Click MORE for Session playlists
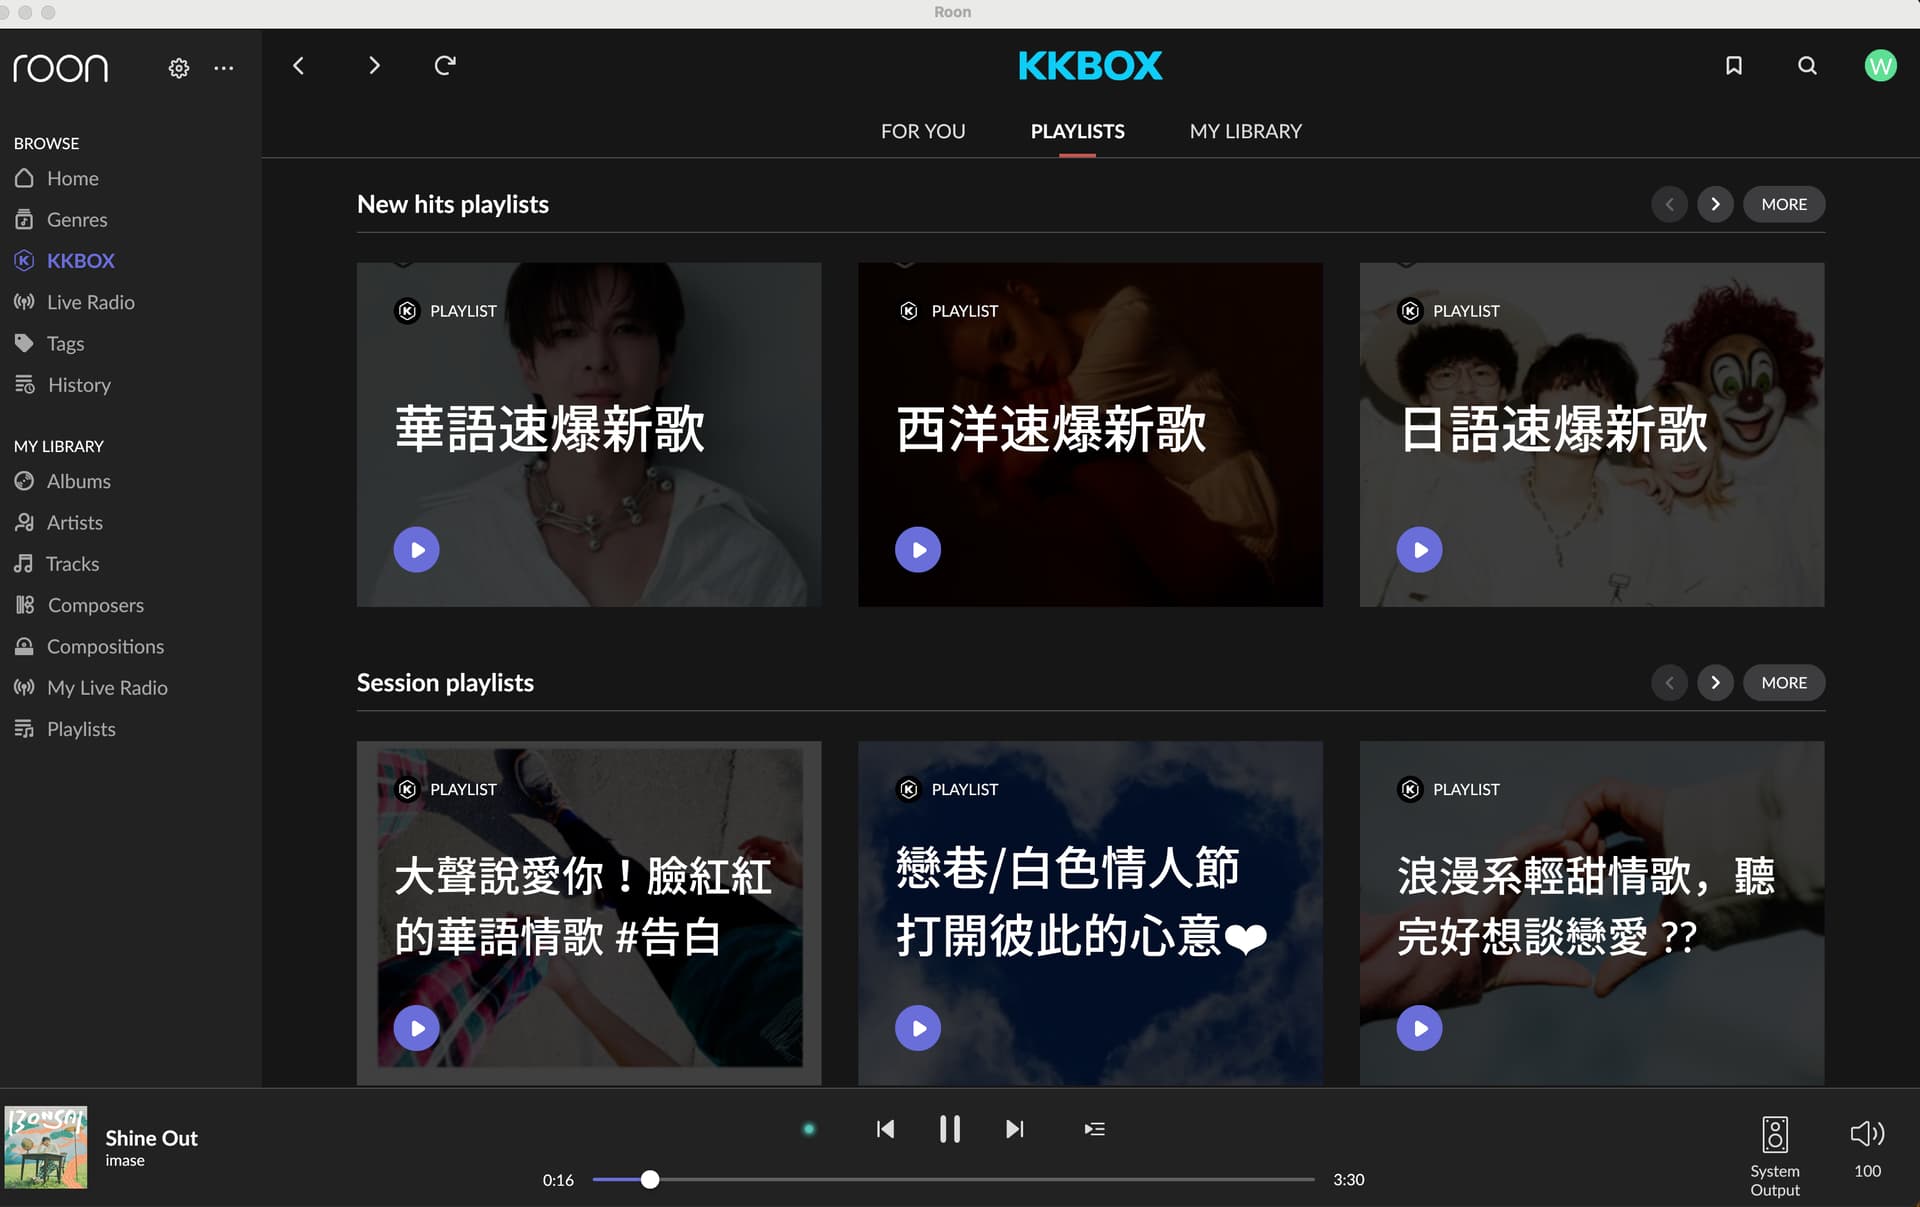 [1783, 682]
